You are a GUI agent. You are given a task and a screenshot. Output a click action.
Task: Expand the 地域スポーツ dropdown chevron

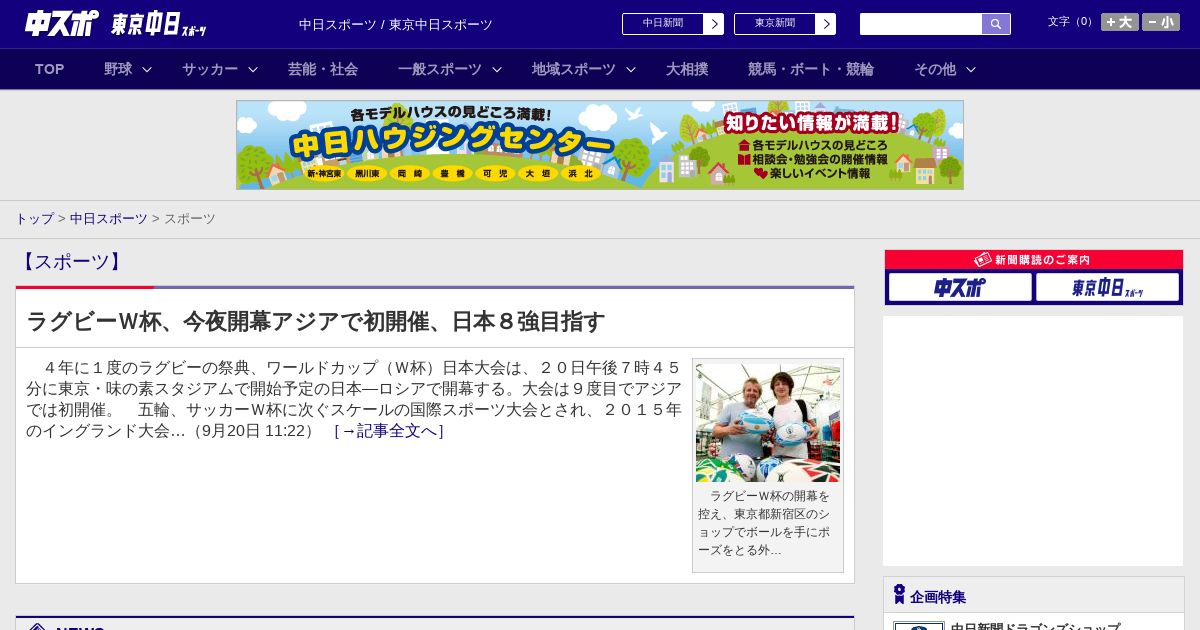(631, 69)
